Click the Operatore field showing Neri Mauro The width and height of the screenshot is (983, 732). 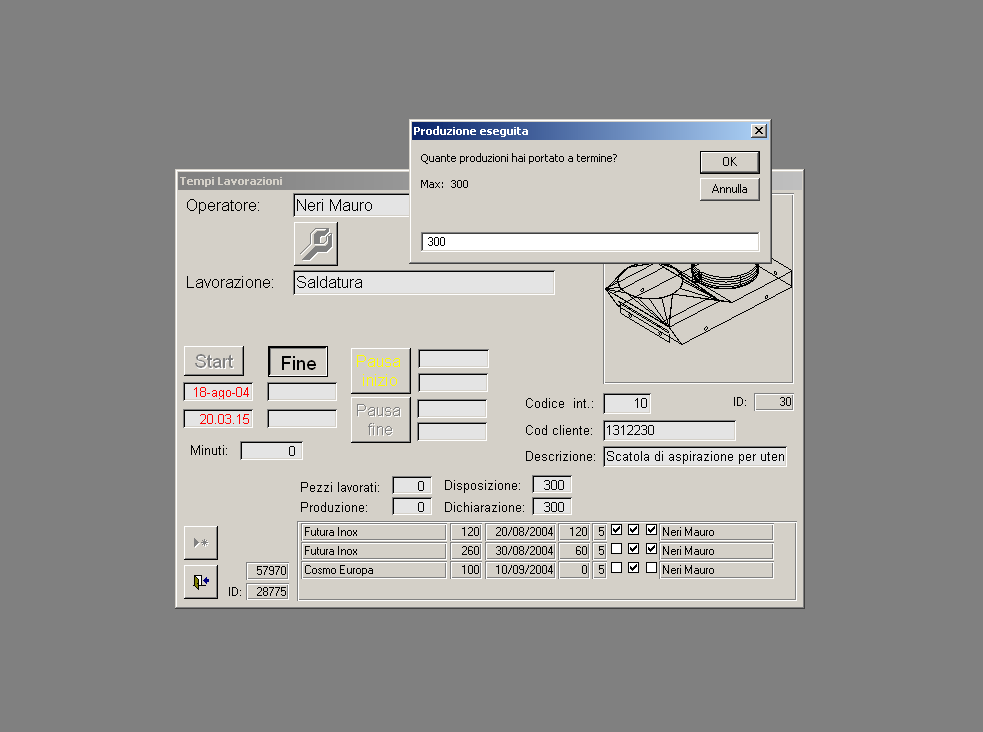(x=352, y=206)
